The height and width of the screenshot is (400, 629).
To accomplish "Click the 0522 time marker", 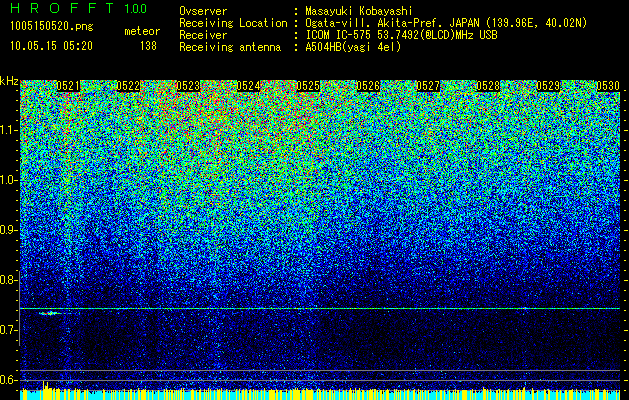I will pyautogui.click(x=128, y=86).
